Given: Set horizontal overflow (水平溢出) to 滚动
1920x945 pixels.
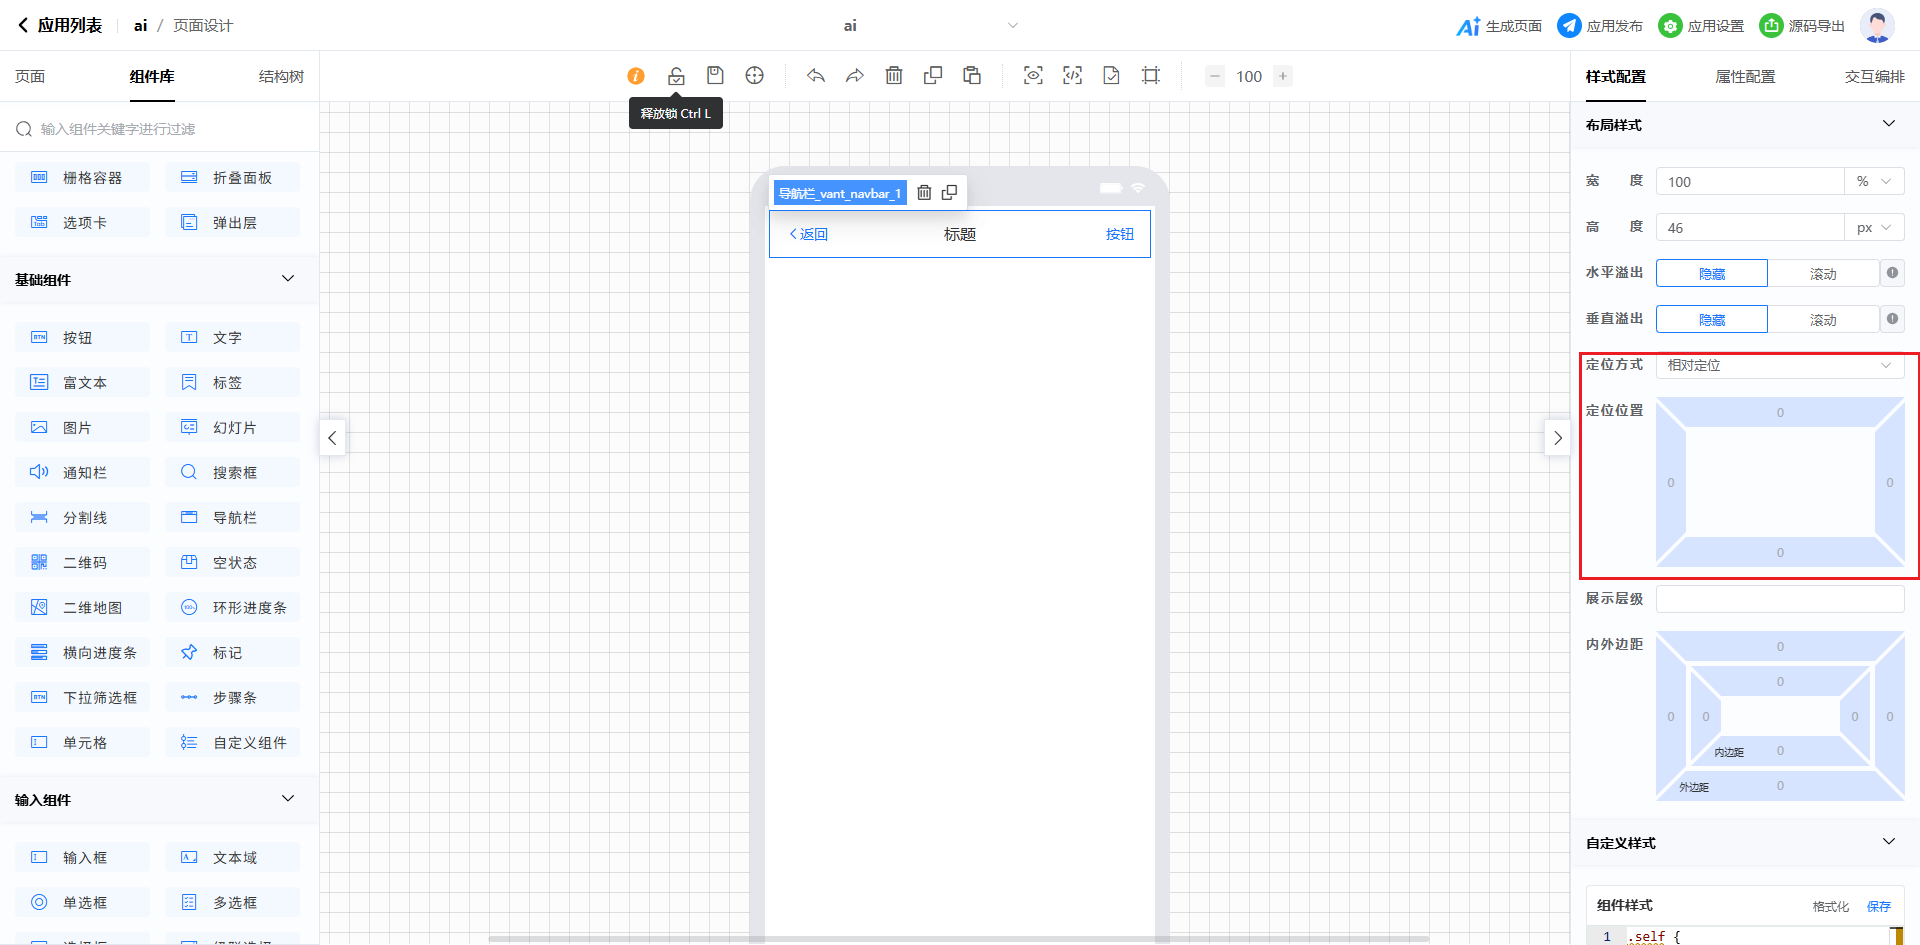Looking at the screenshot, I should click(1822, 274).
